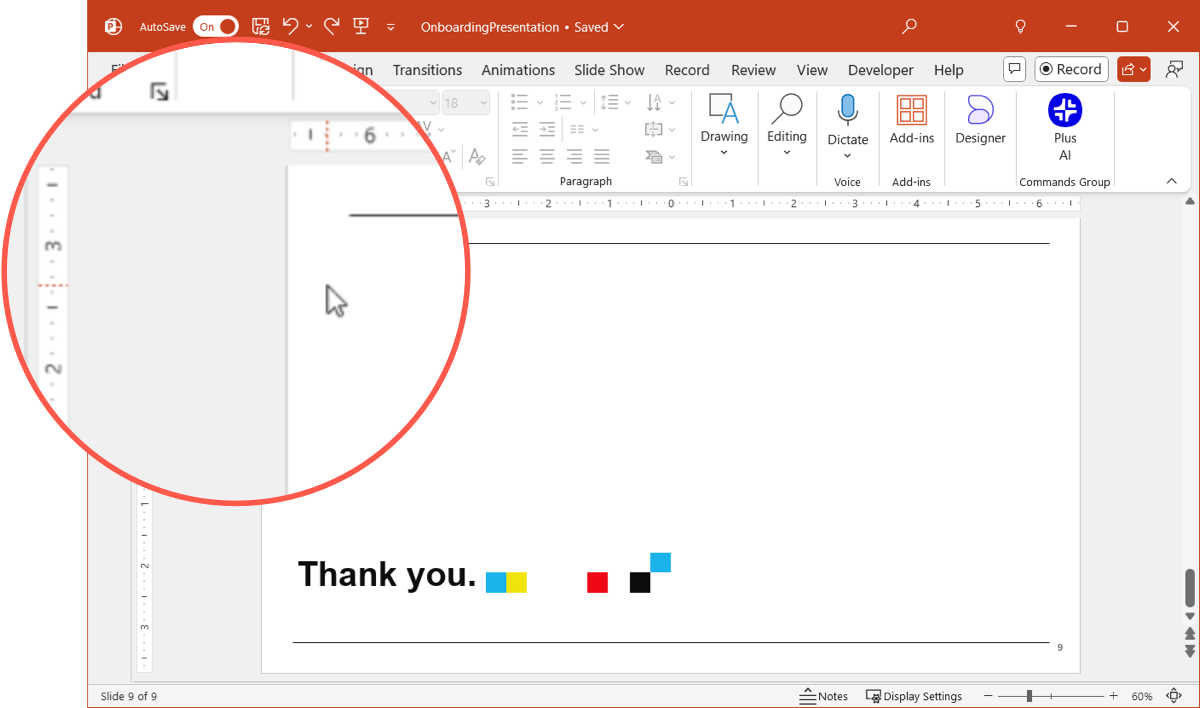Click the Bullets list icon
1200x708 pixels.
click(x=519, y=102)
